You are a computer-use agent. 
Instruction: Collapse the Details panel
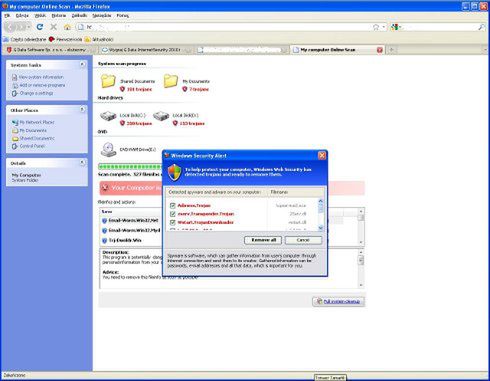82,163
